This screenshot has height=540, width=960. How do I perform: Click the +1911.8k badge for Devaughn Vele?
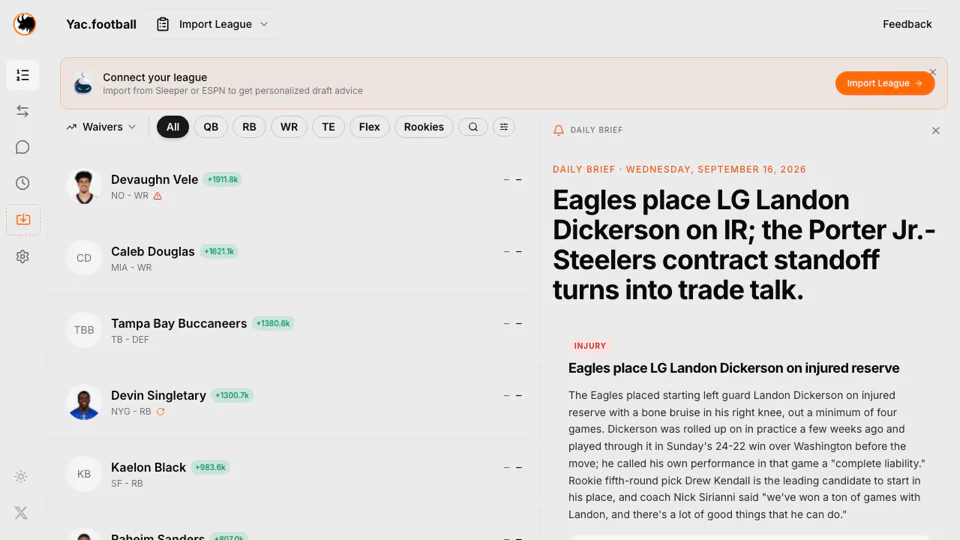click(222, 179)
